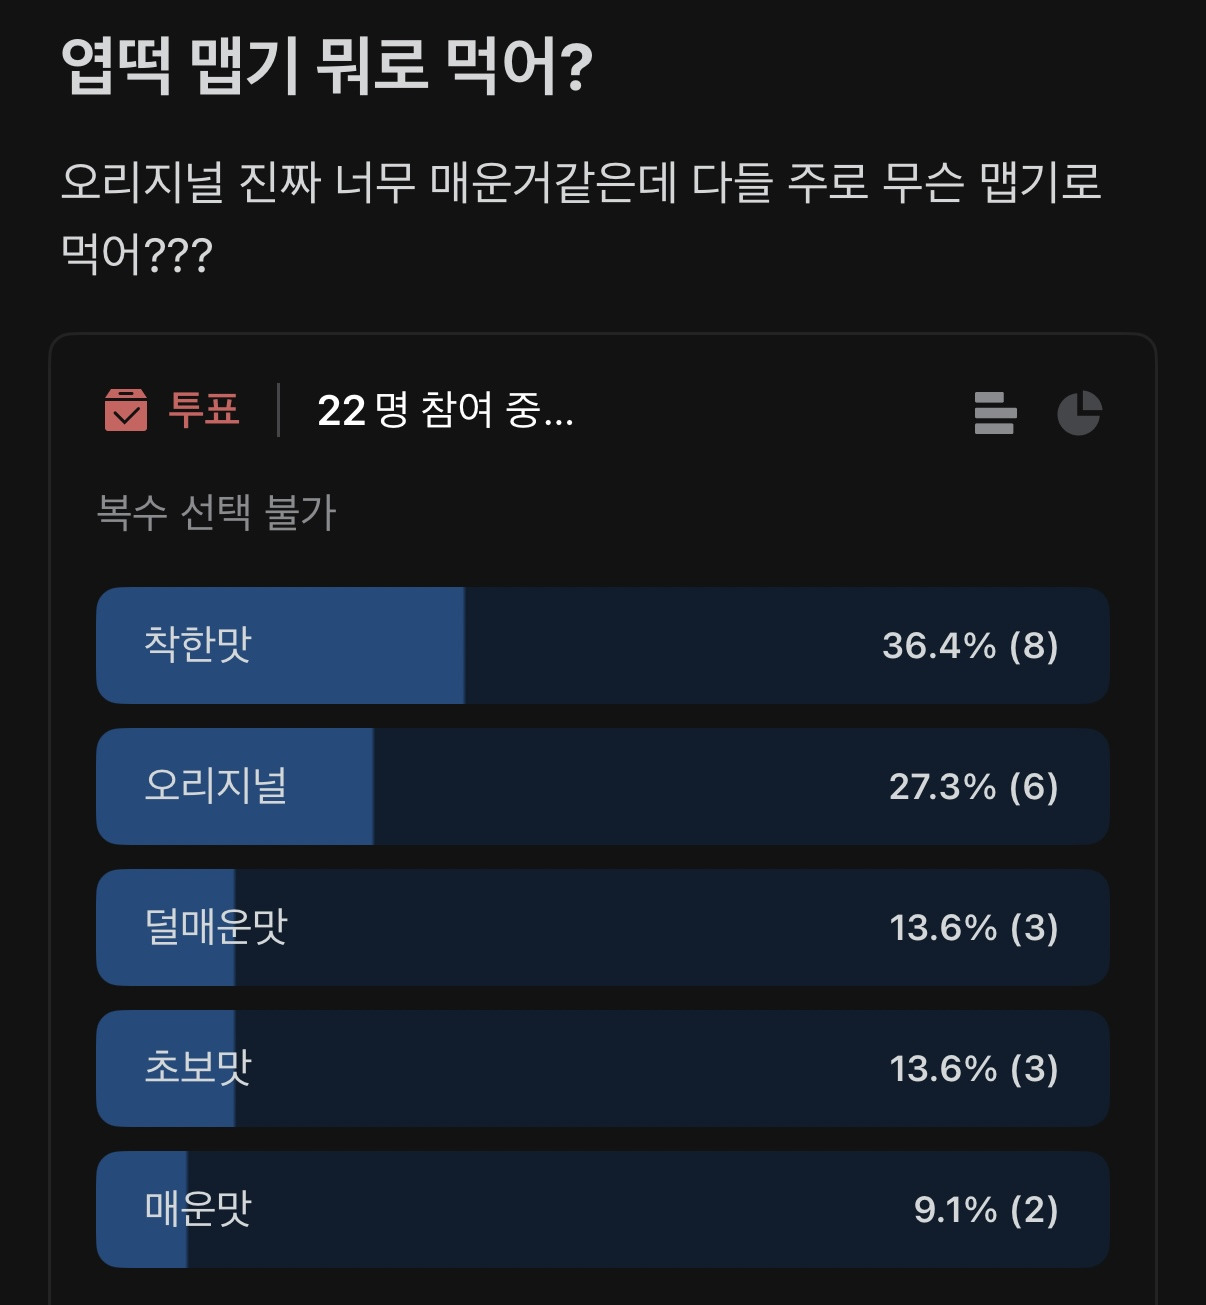Click the red ballot box poll icon
This screenshot has width=1206, height=1305.
coord(126,410)
